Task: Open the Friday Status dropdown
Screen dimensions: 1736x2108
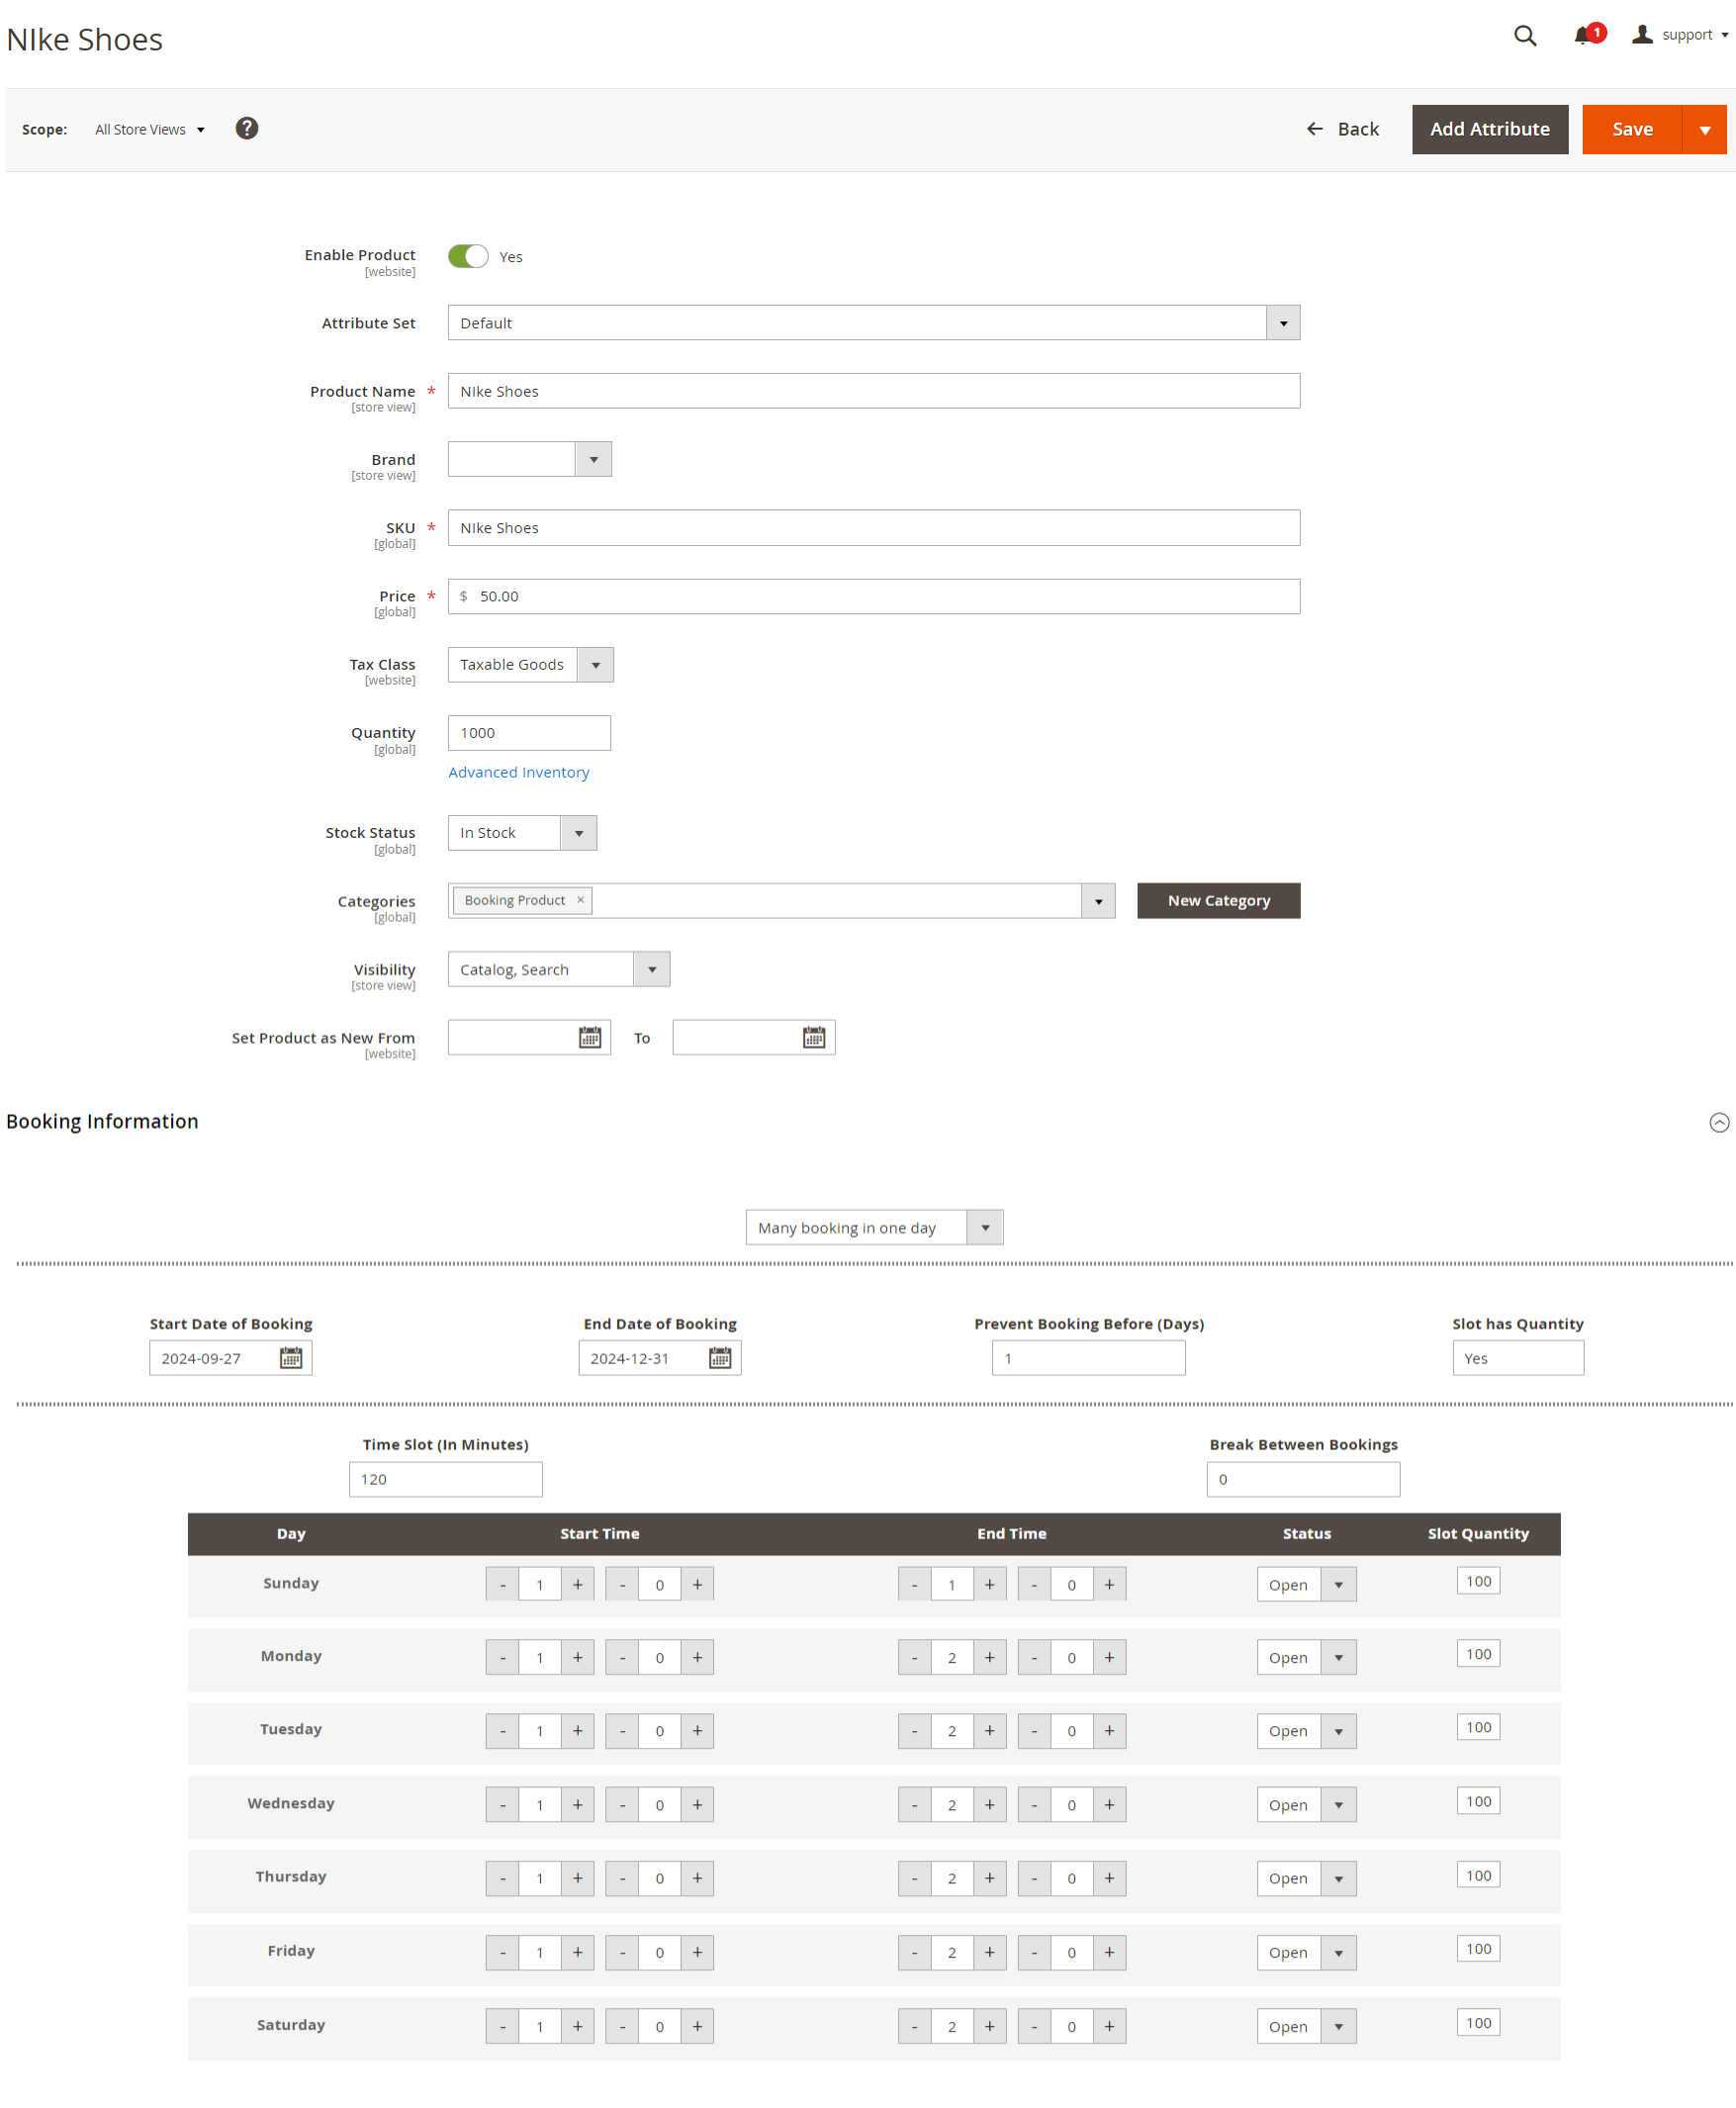Action: click(1306, 1952)
